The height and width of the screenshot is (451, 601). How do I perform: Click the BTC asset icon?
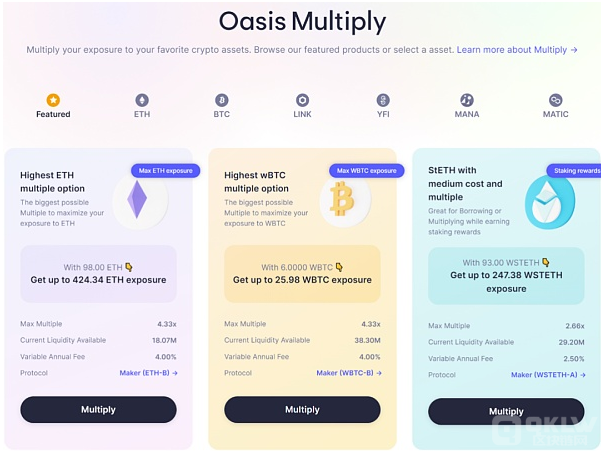[222, 100]
